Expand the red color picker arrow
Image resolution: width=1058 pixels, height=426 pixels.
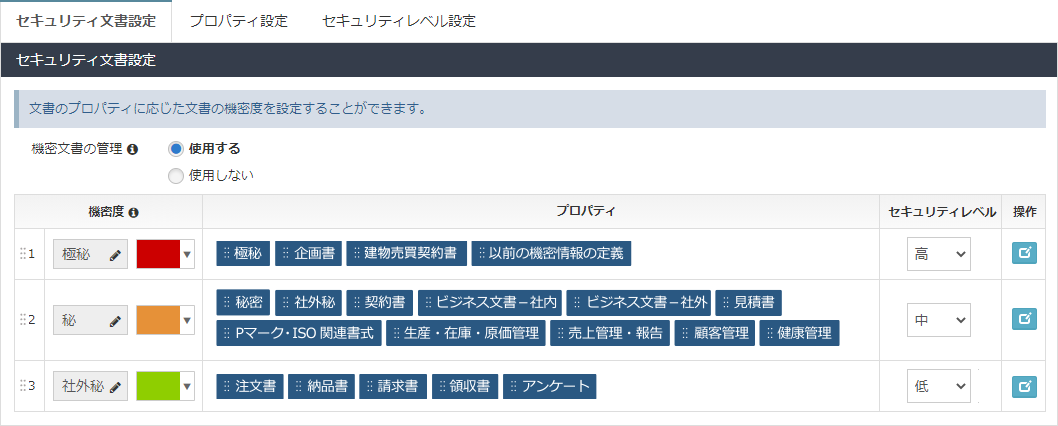click(187, 254)
